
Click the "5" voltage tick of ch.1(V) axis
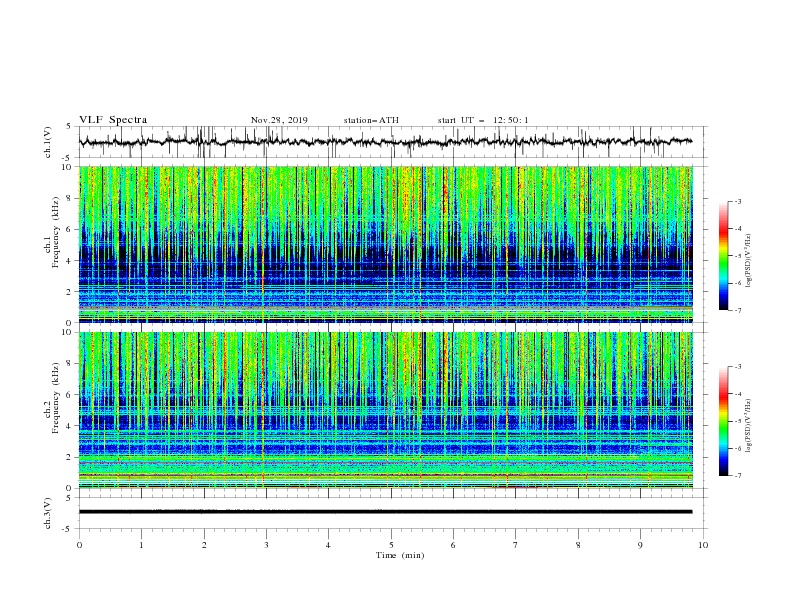(x=70, y=126)
